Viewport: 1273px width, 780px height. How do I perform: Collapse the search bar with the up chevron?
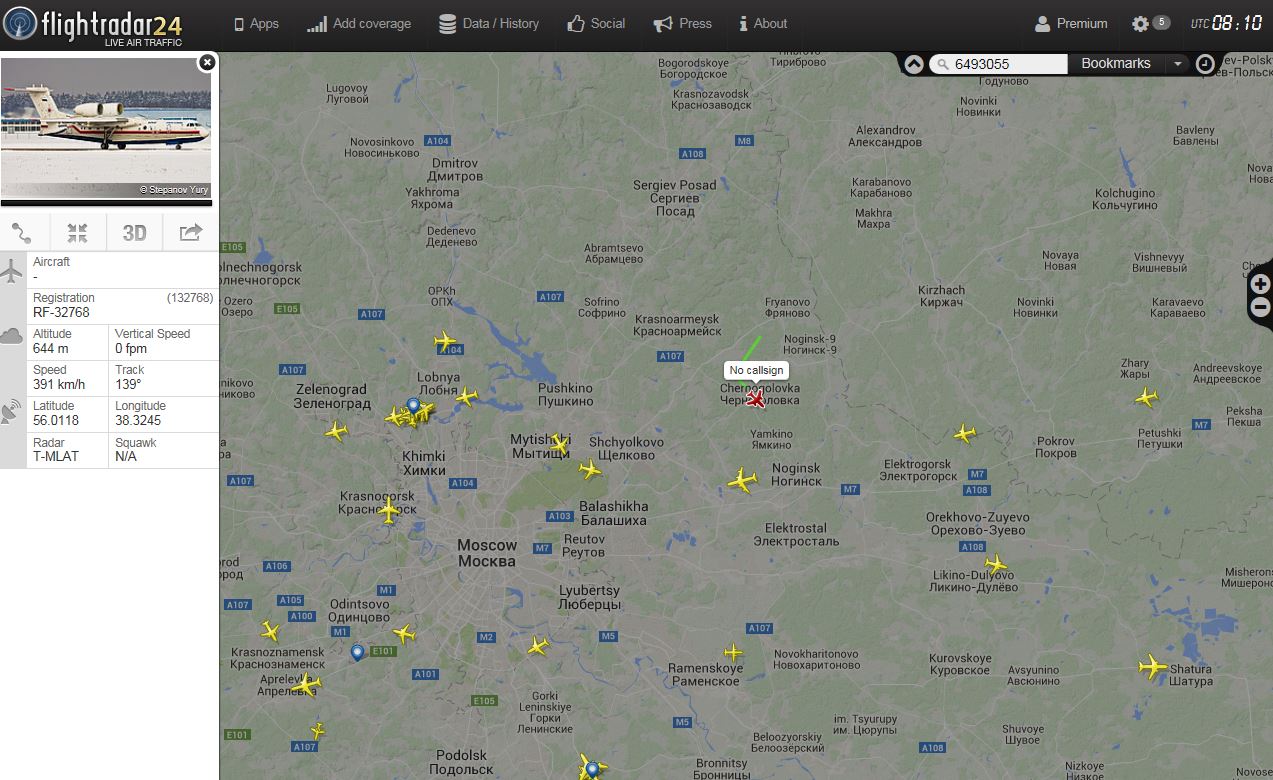(914, 64)
